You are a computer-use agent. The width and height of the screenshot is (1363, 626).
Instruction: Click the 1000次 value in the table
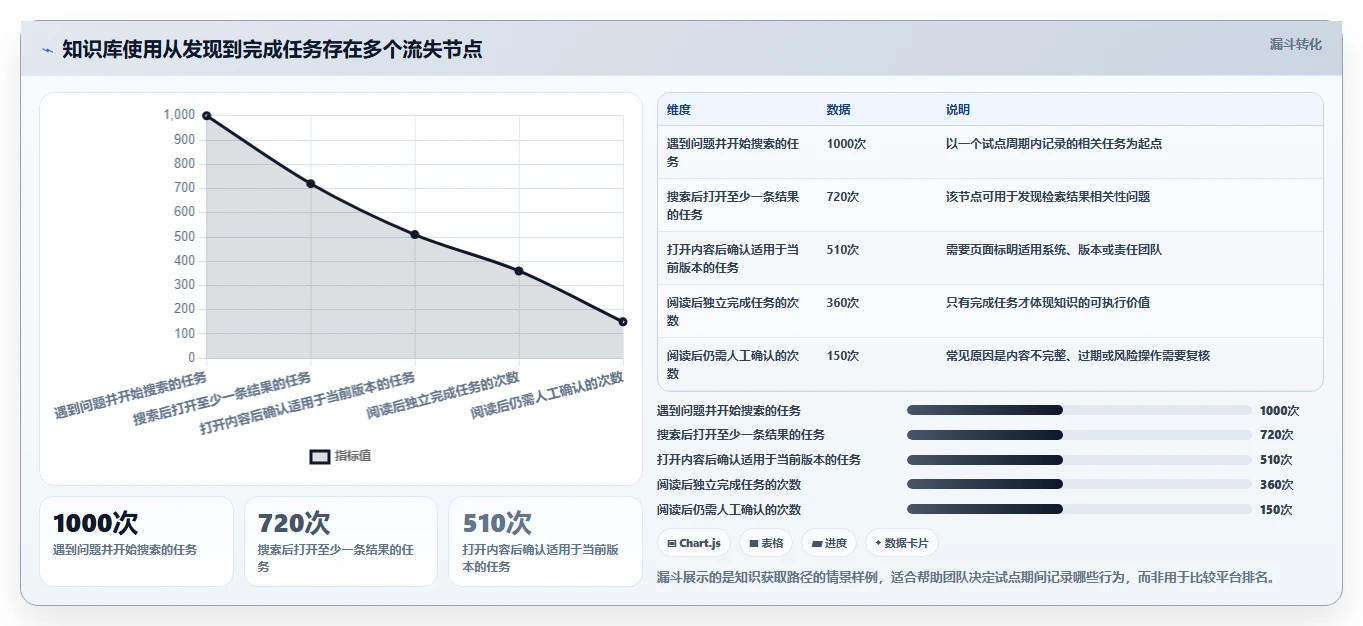click(847, 144)
